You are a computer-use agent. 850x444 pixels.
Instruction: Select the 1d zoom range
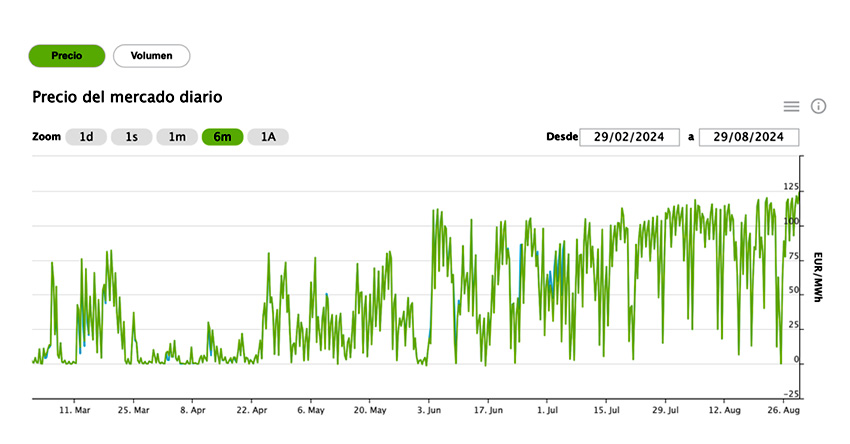[x=86, y=137]
